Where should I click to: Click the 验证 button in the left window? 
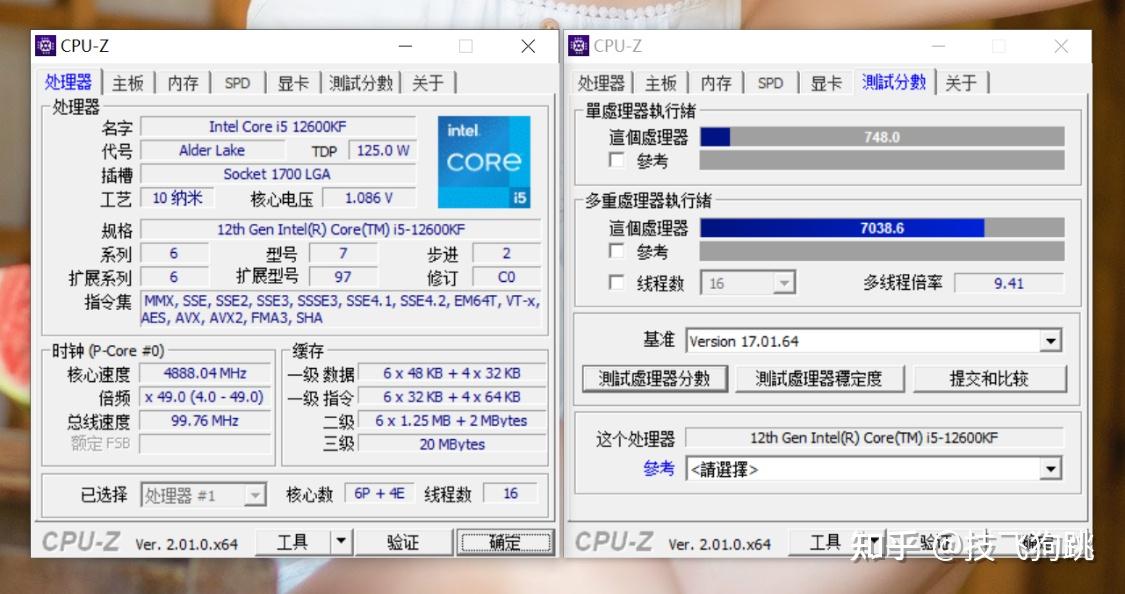403,542
